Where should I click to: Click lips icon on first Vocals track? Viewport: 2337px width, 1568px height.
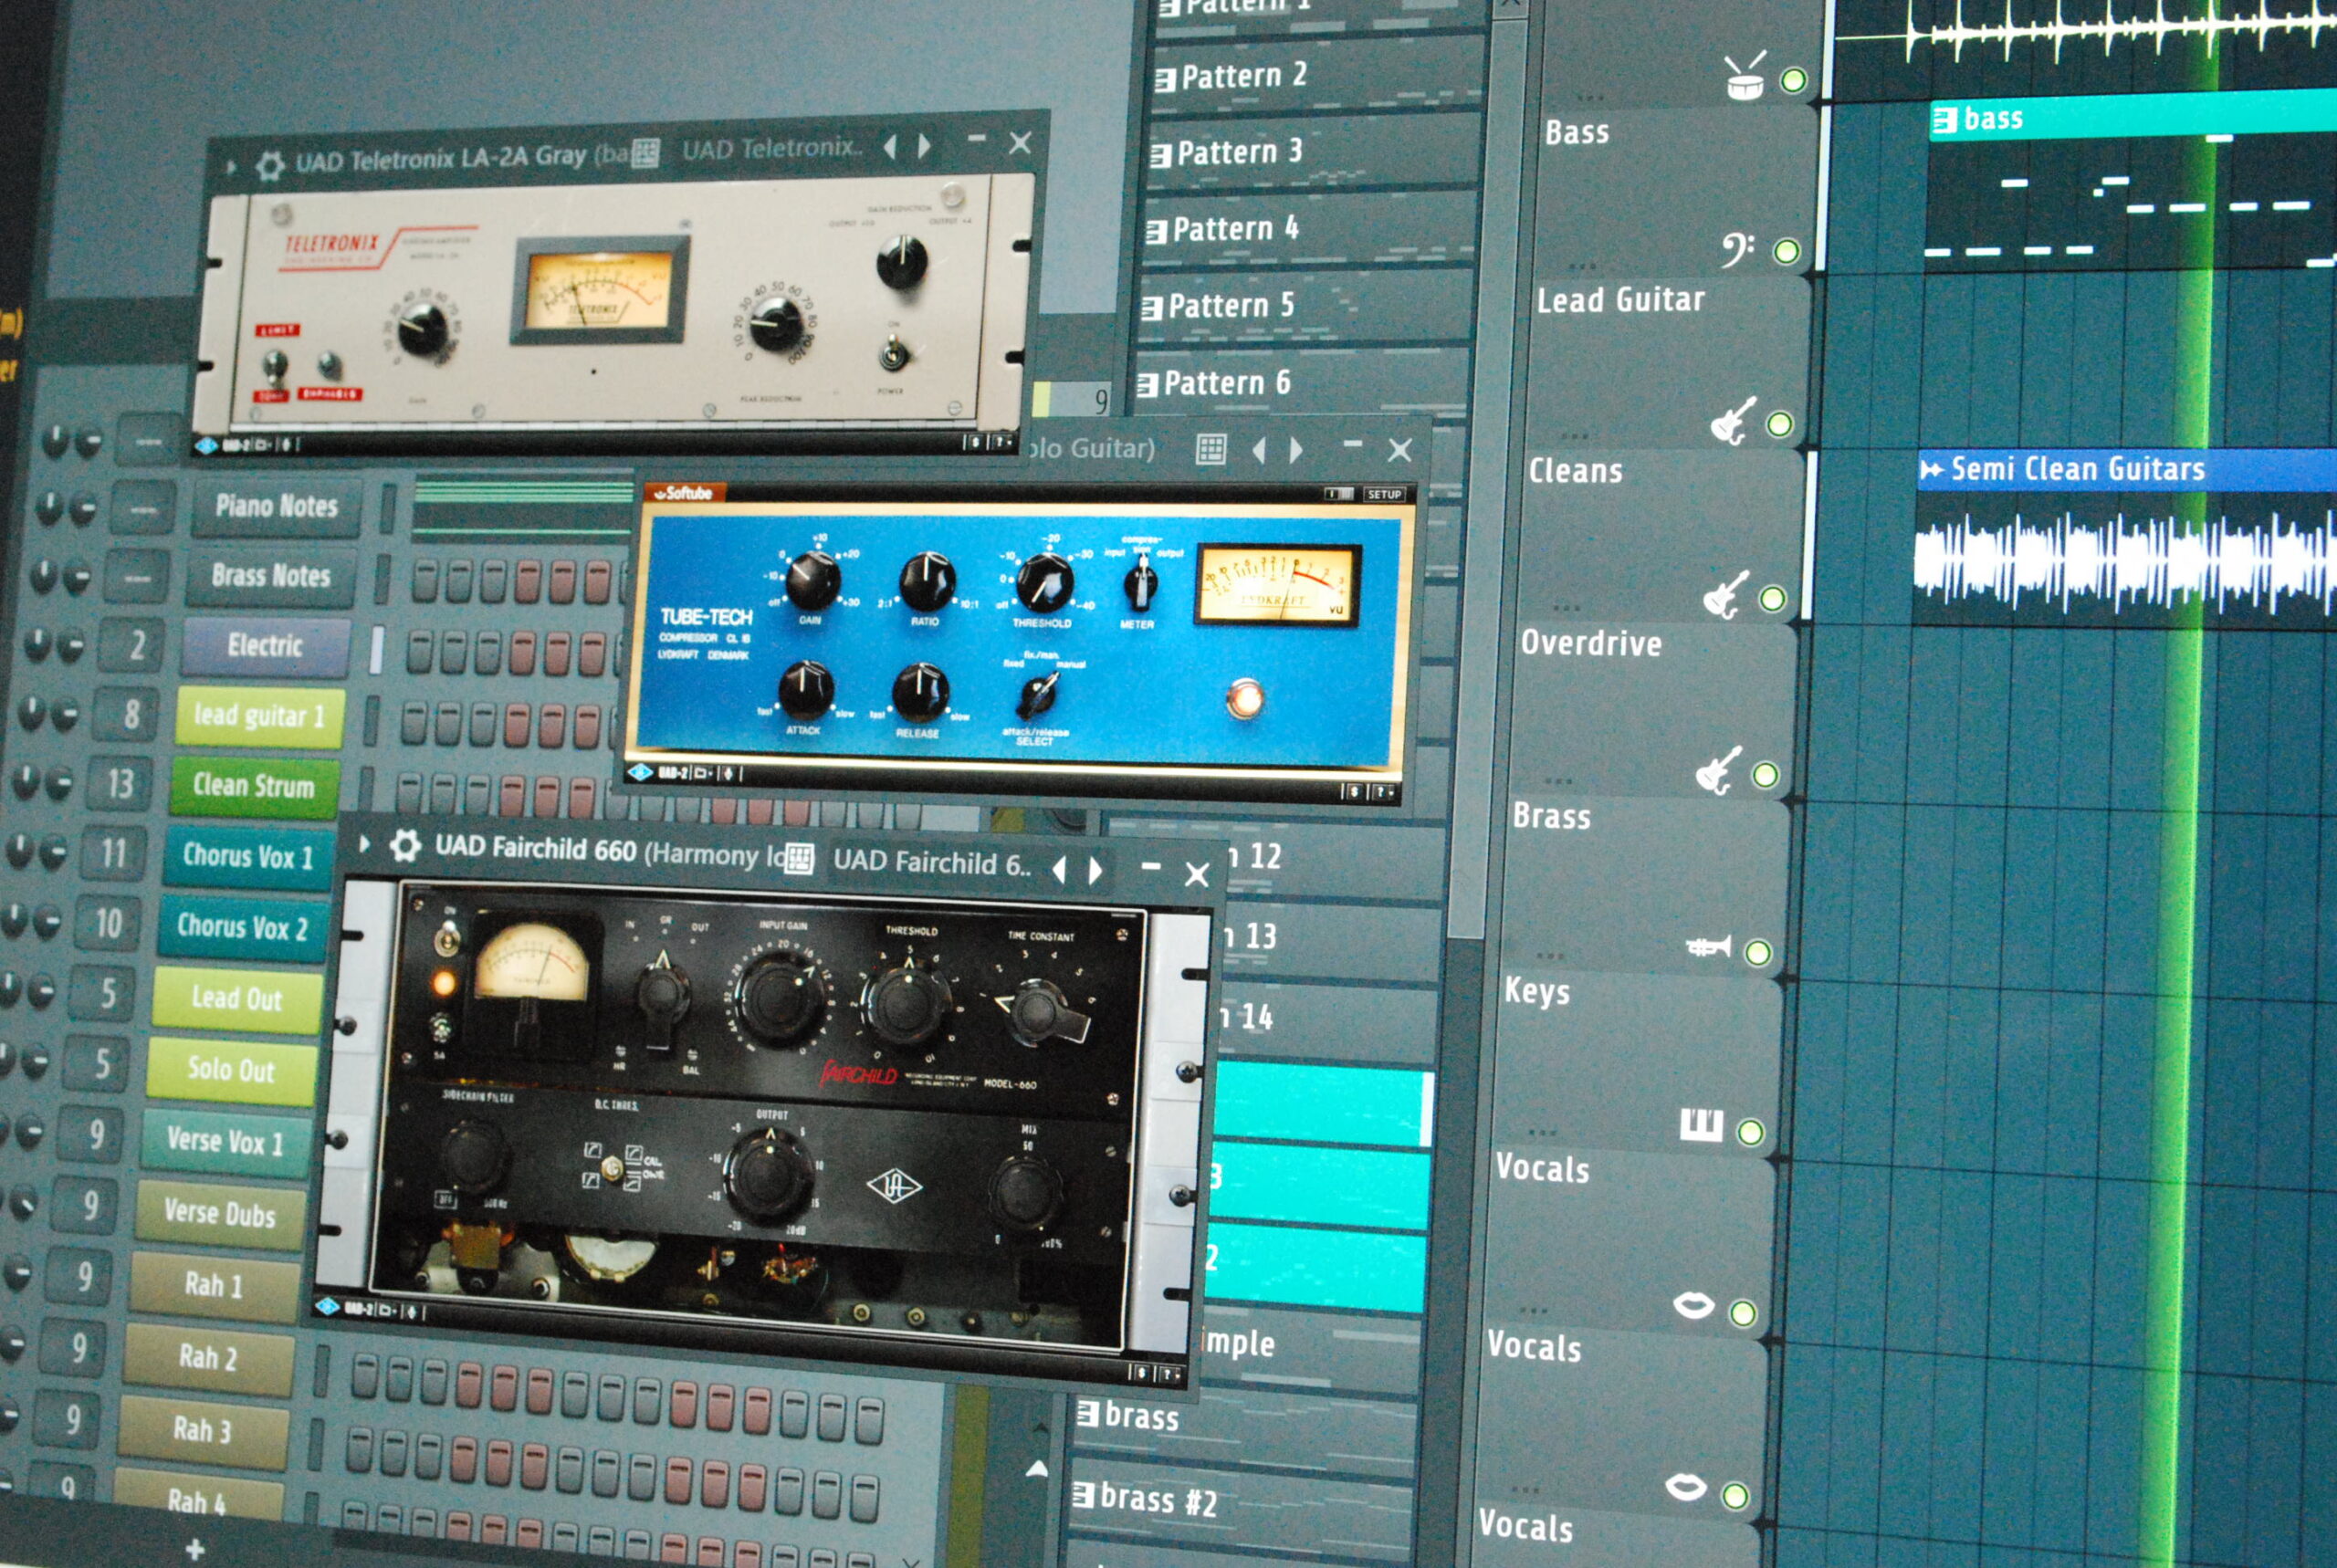point(1693,1305)
